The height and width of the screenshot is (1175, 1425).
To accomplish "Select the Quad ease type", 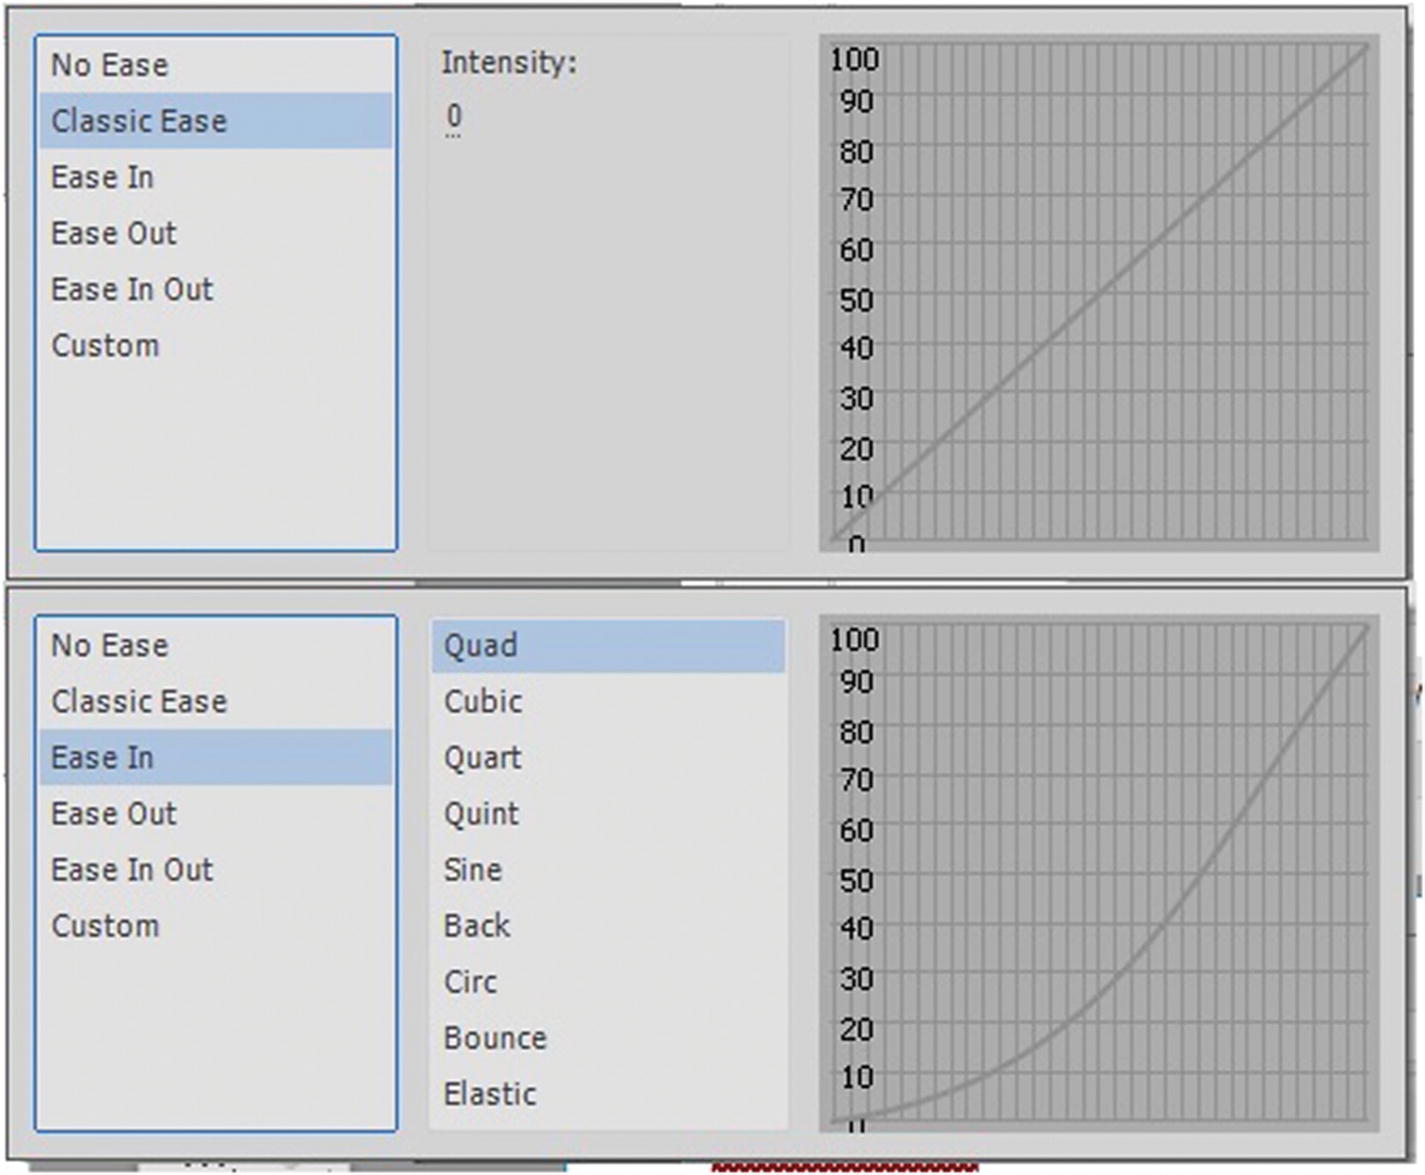I will coord(481,646).
